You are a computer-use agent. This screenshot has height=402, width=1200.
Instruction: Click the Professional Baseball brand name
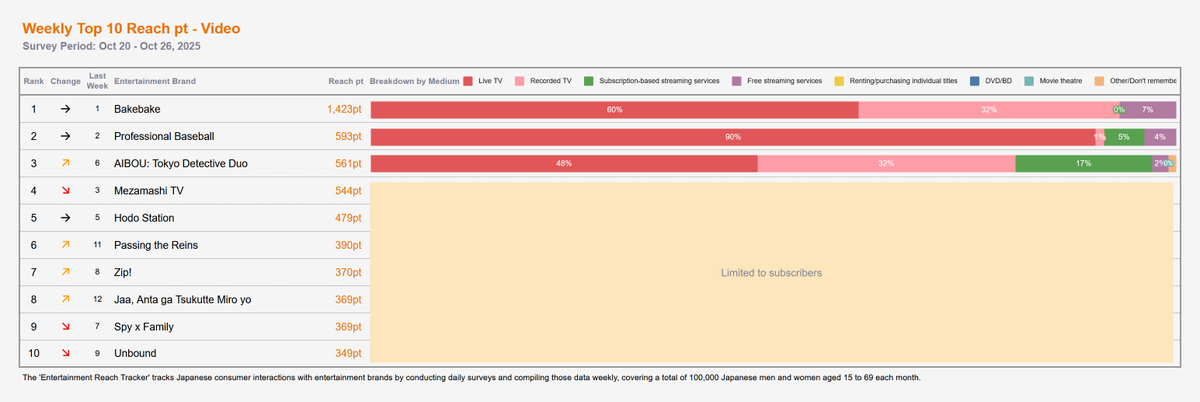click(164, 136)
